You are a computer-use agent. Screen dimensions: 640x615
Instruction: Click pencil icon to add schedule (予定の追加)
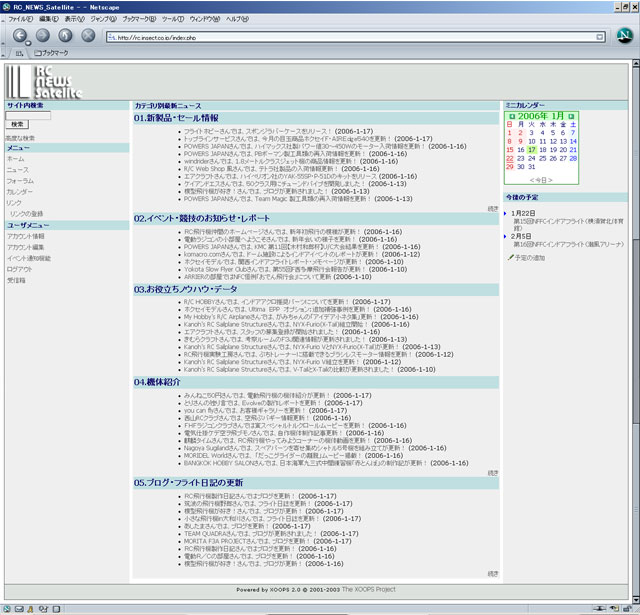tap(512, 258)
